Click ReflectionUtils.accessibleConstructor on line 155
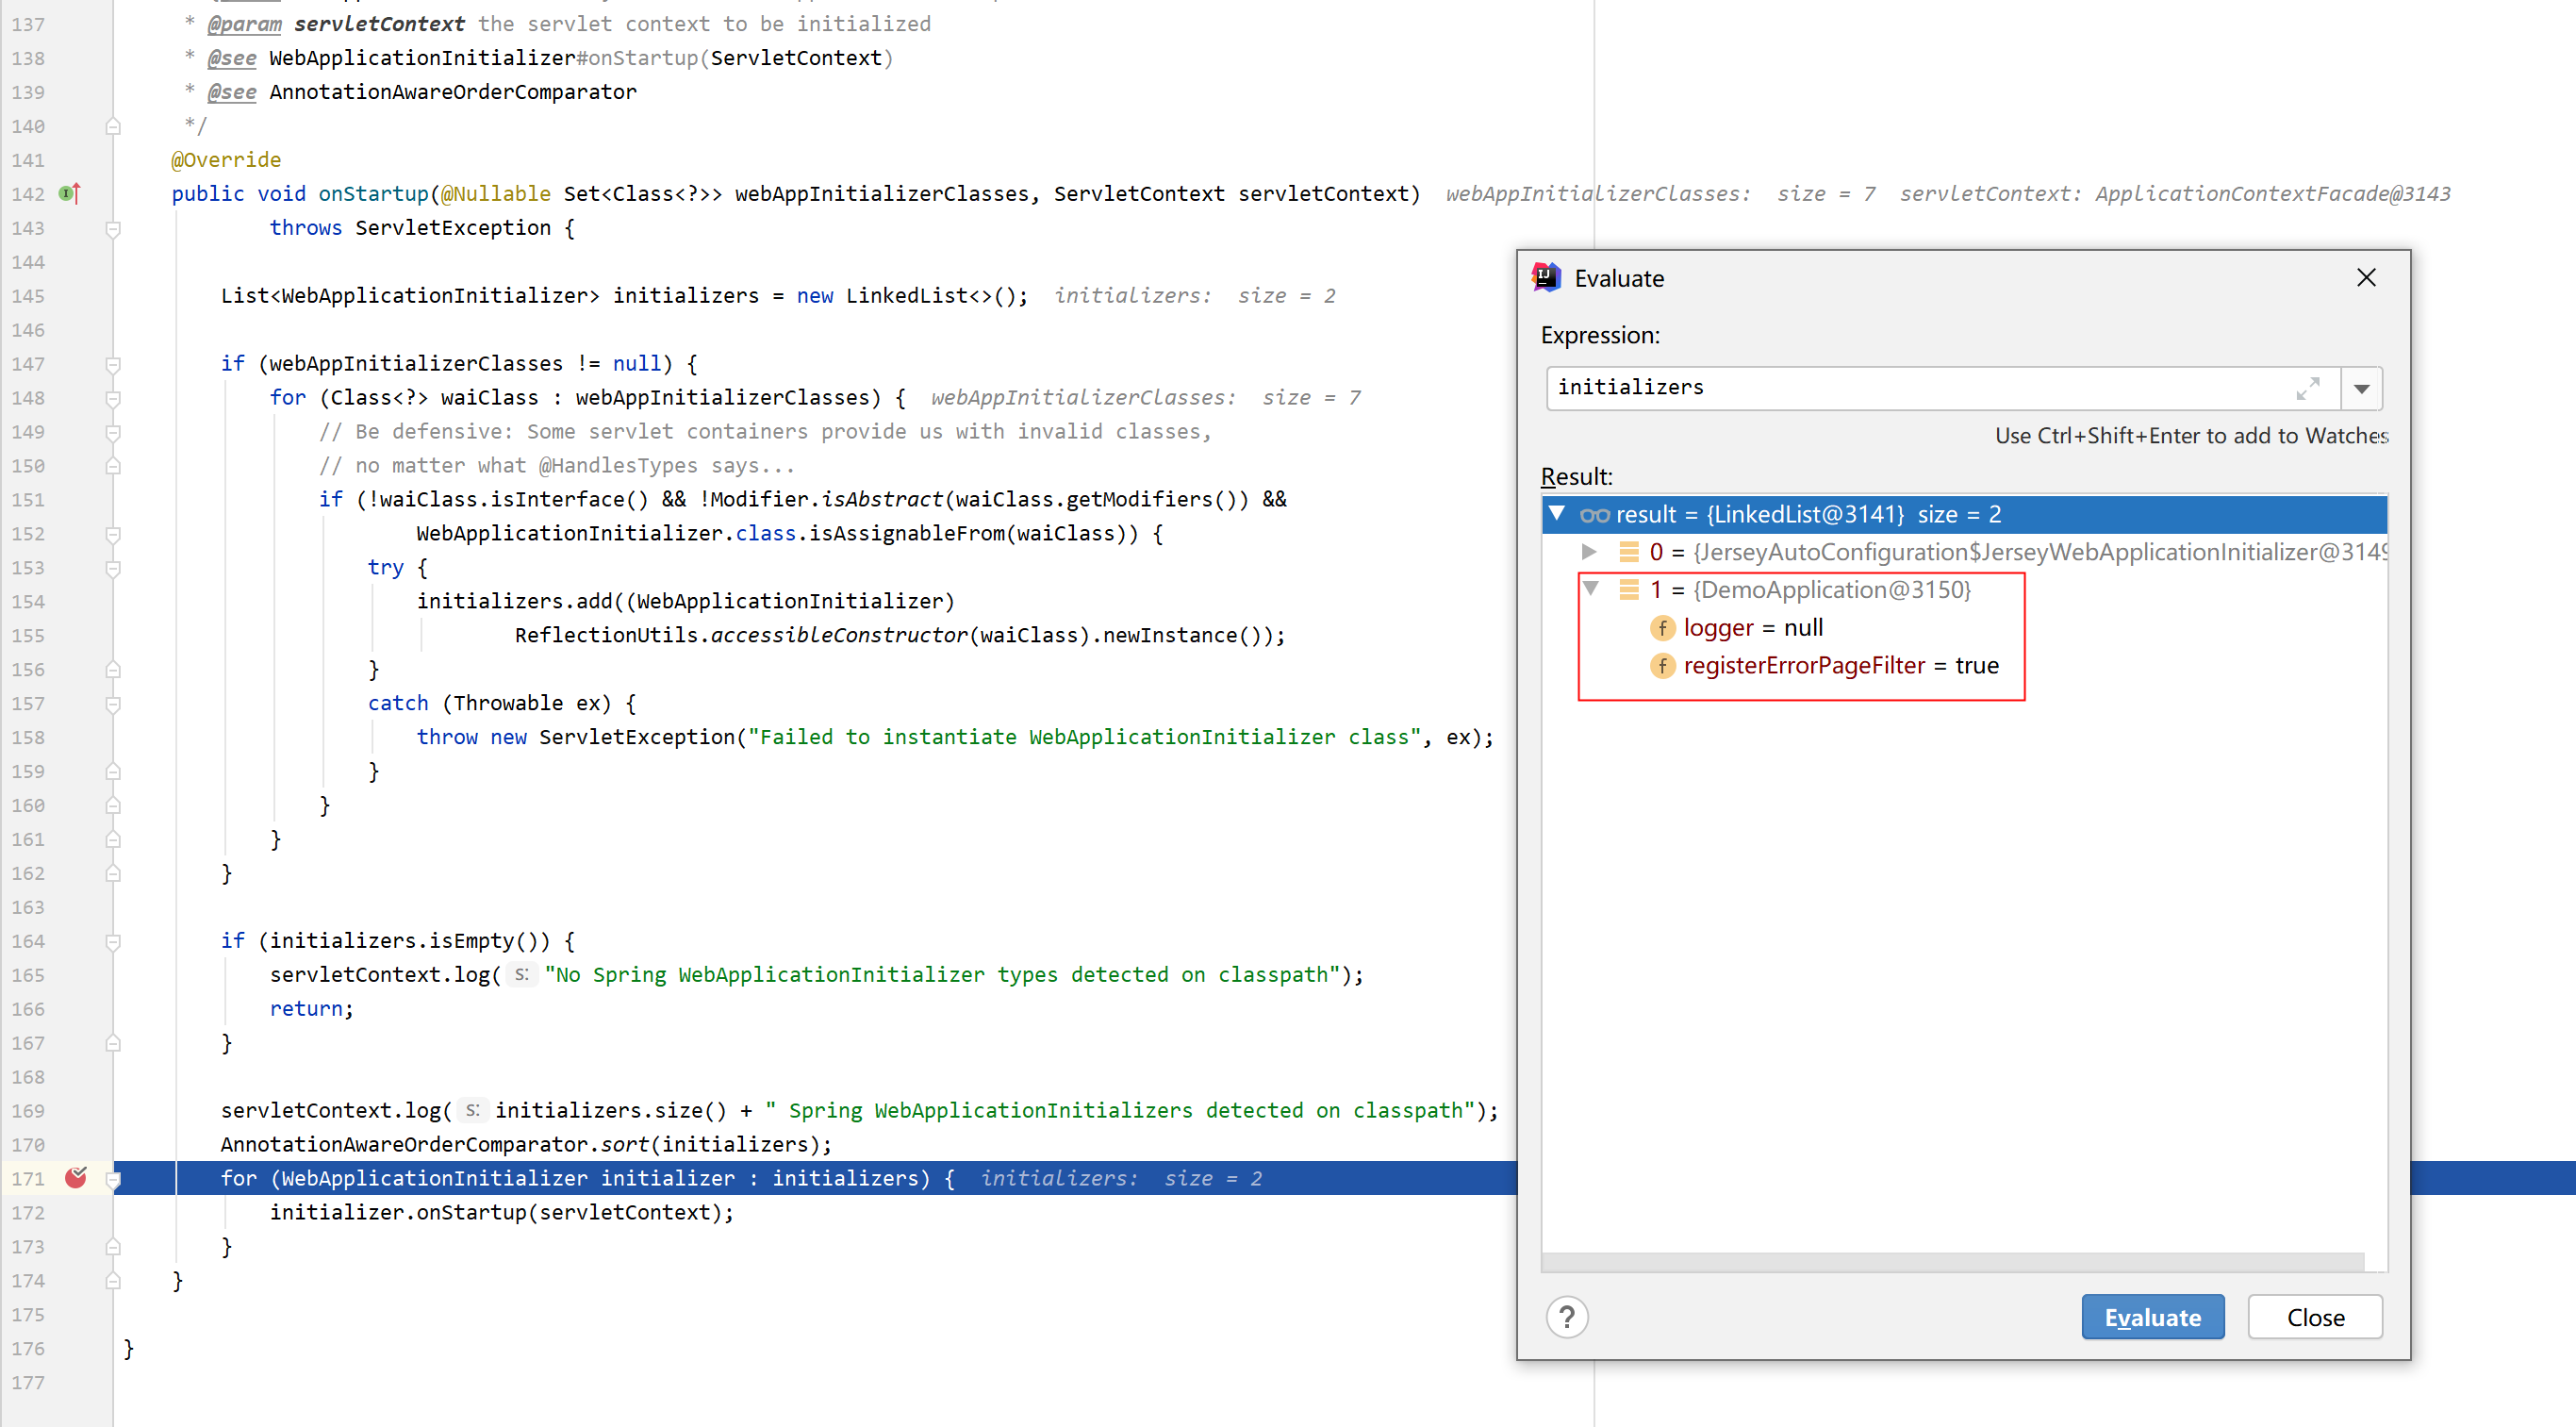Image resolution: width=2576 pixels, height=1427 pixels. click(741, 635)
